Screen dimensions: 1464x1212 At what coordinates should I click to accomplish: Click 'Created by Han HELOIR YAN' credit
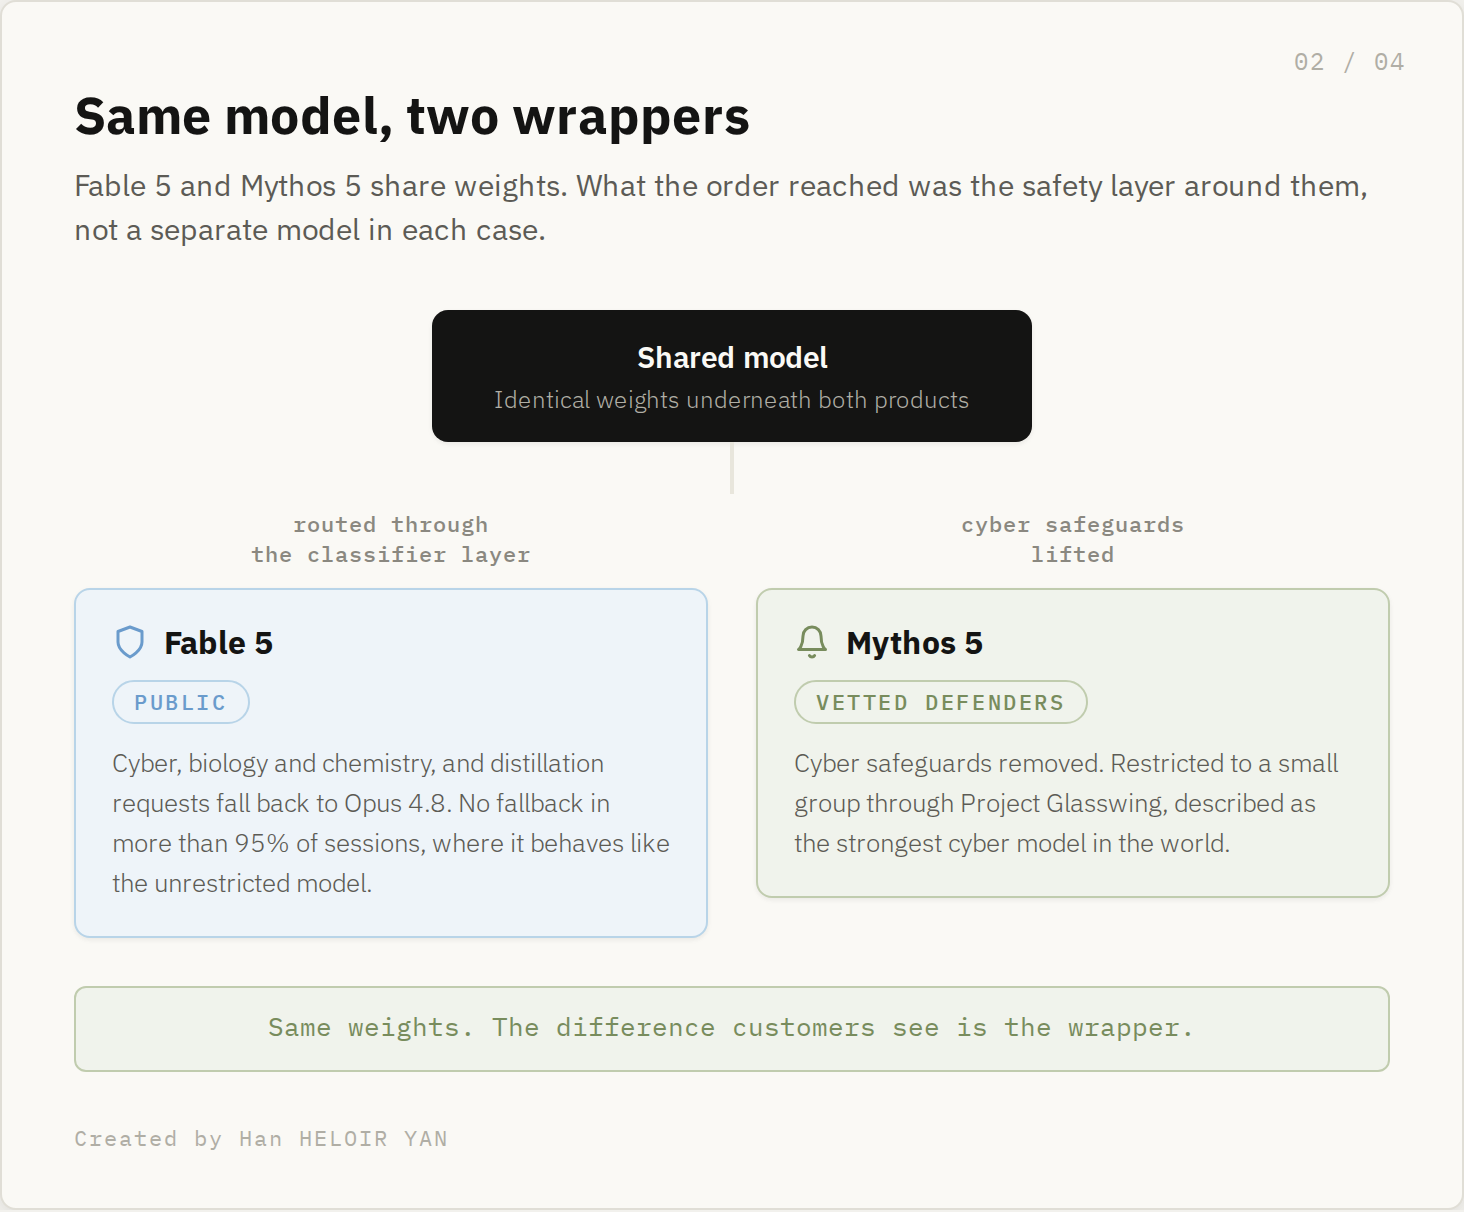click(261, 1139)
